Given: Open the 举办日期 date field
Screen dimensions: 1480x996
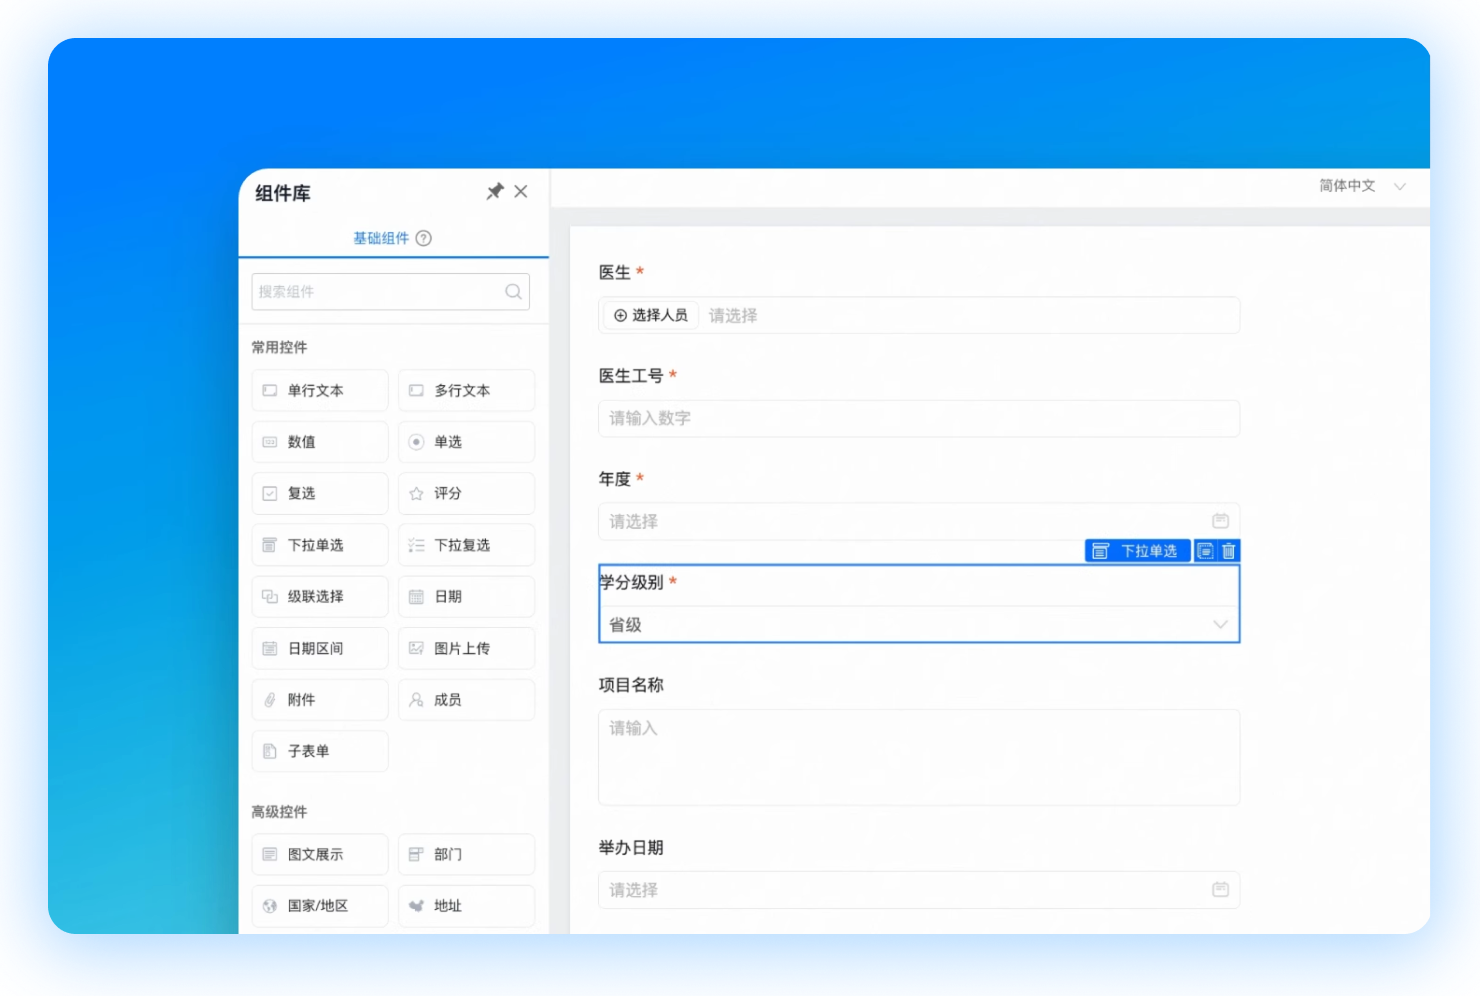Looking at the screenshot, I should coord(919,890).
